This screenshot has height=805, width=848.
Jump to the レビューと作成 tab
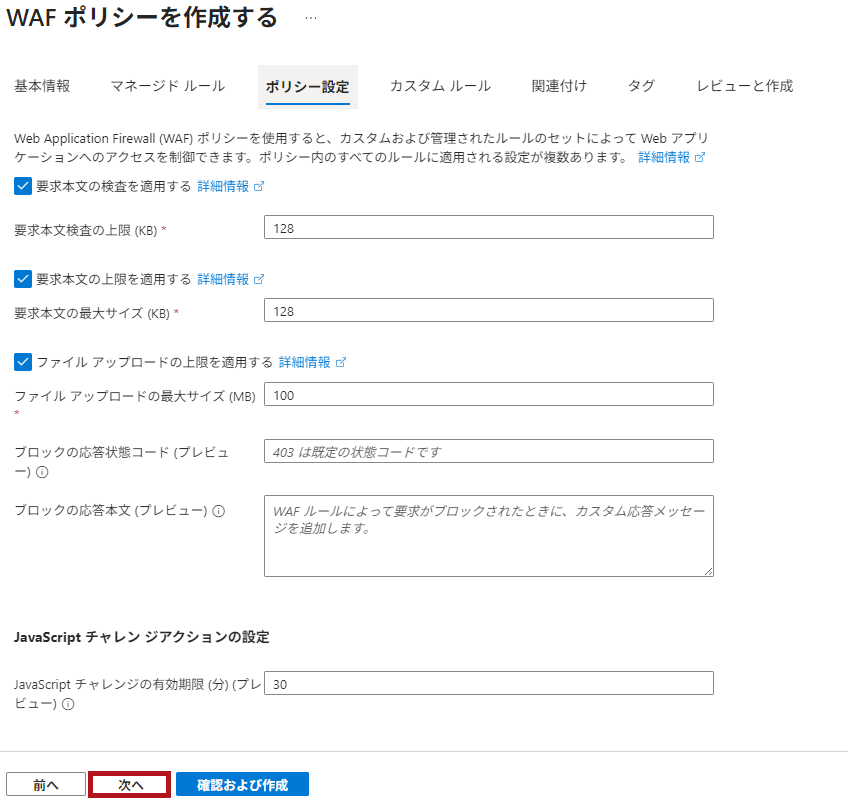[x=744, y=86]
